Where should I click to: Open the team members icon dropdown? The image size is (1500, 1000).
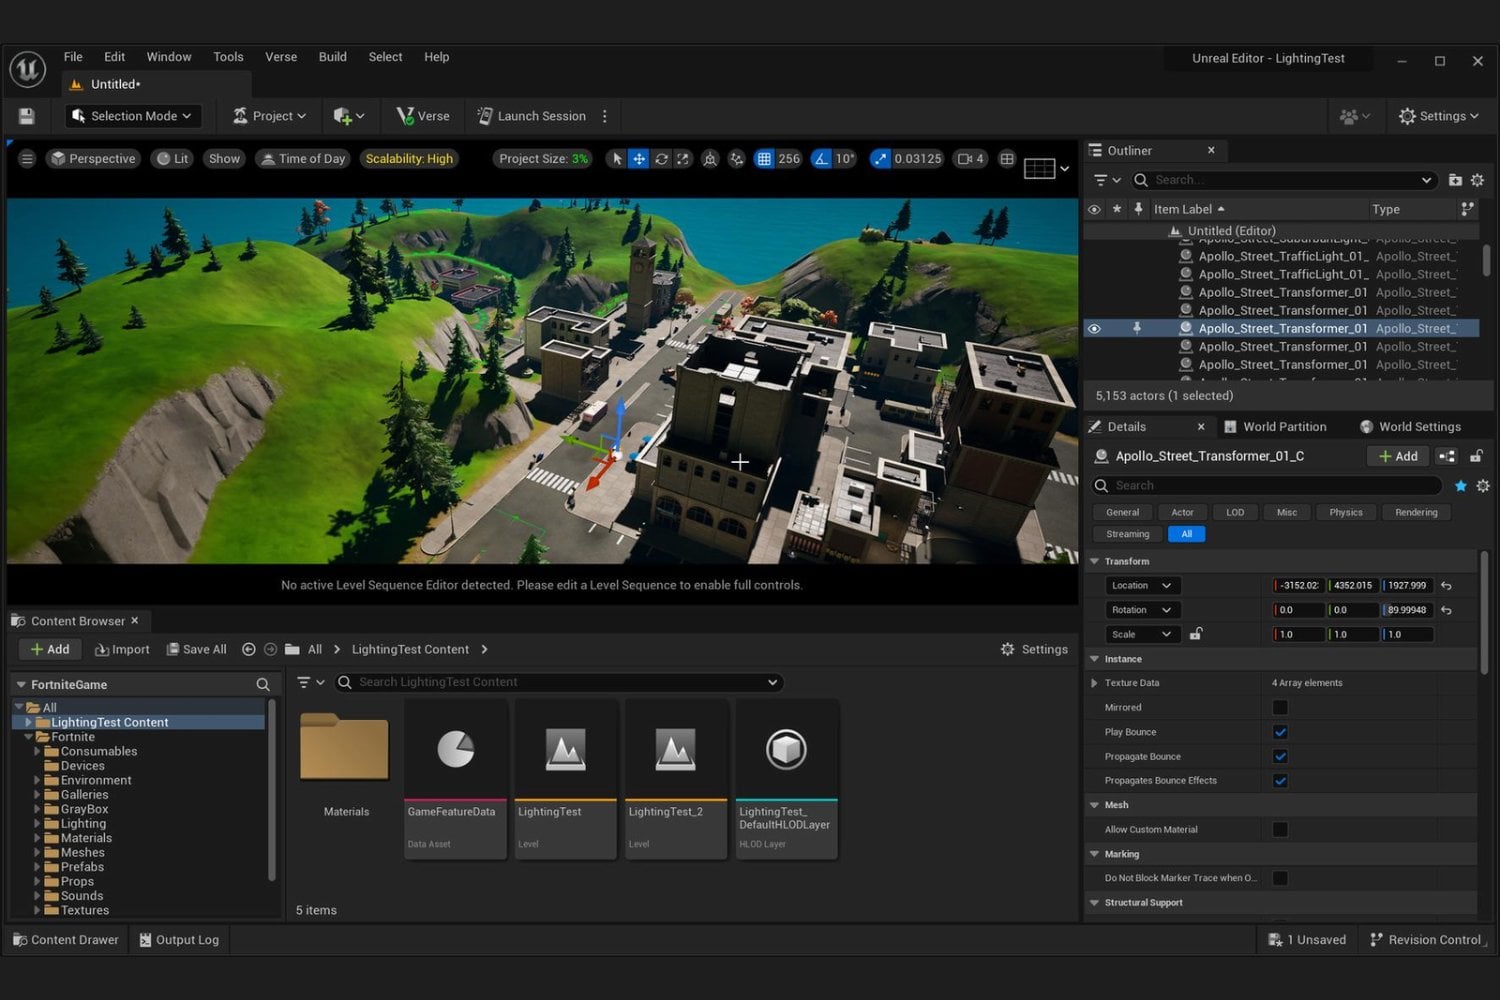pyautogui.click(x=1355, y=116)
